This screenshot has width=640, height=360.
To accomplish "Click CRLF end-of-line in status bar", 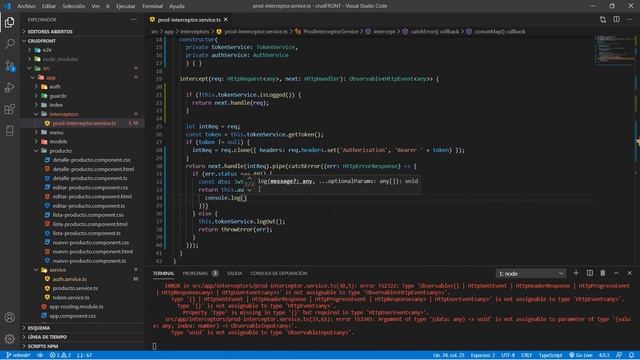I will pyautogui.click(x=527, y=355).
